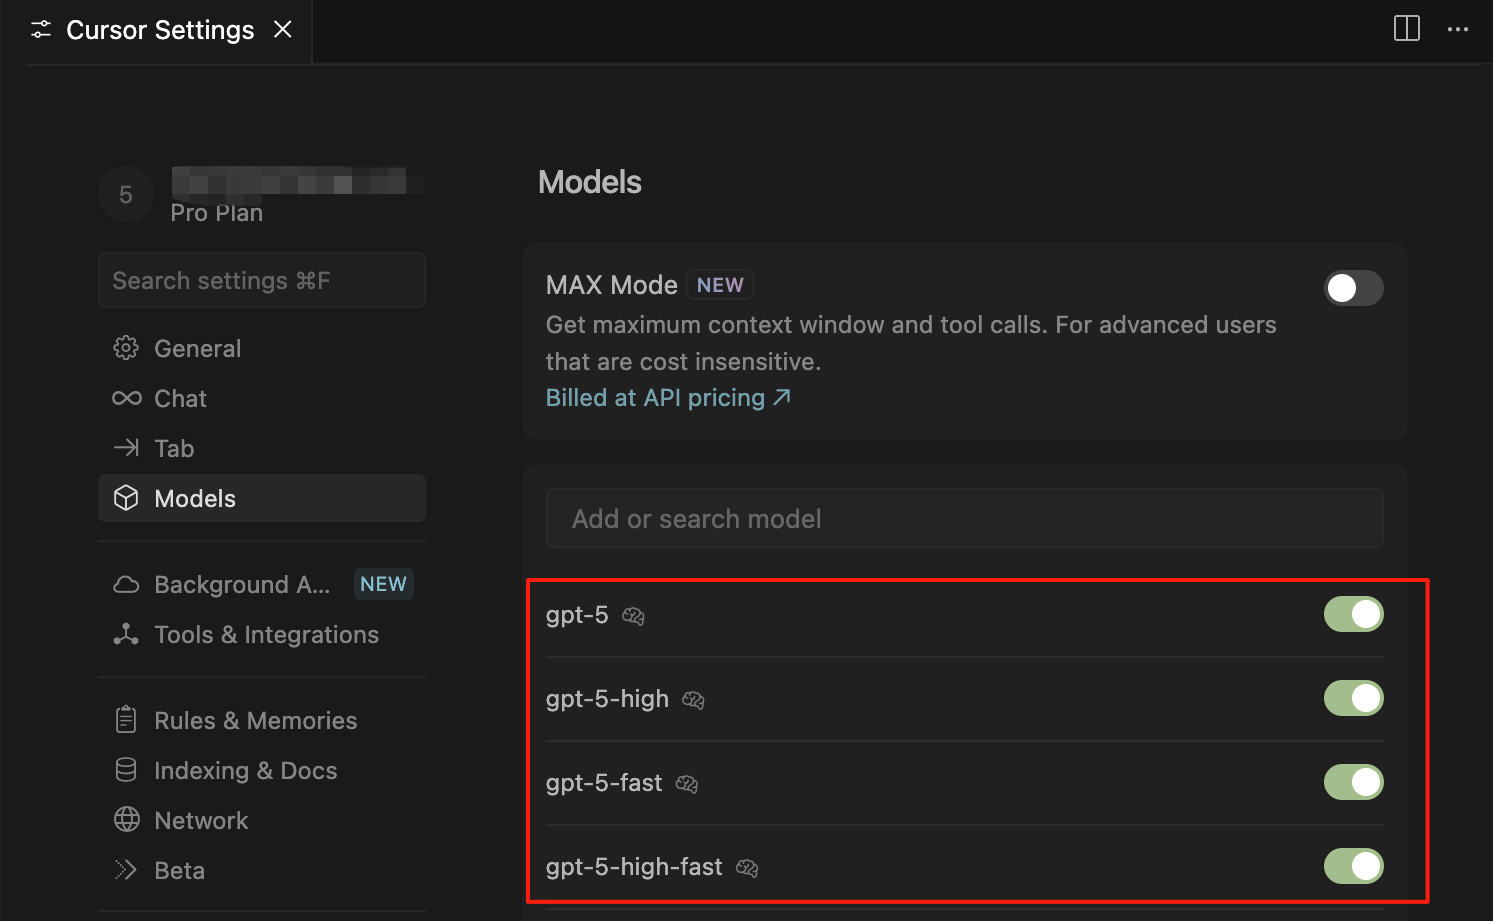
Task: Click the brain icon beside gpt-5-high-fast
Action: click(x=747, y=868)
